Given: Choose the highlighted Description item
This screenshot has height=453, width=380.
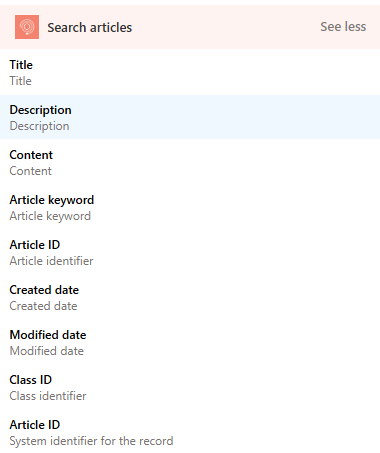Looking at the screenshot, I should tap(190, 117).
